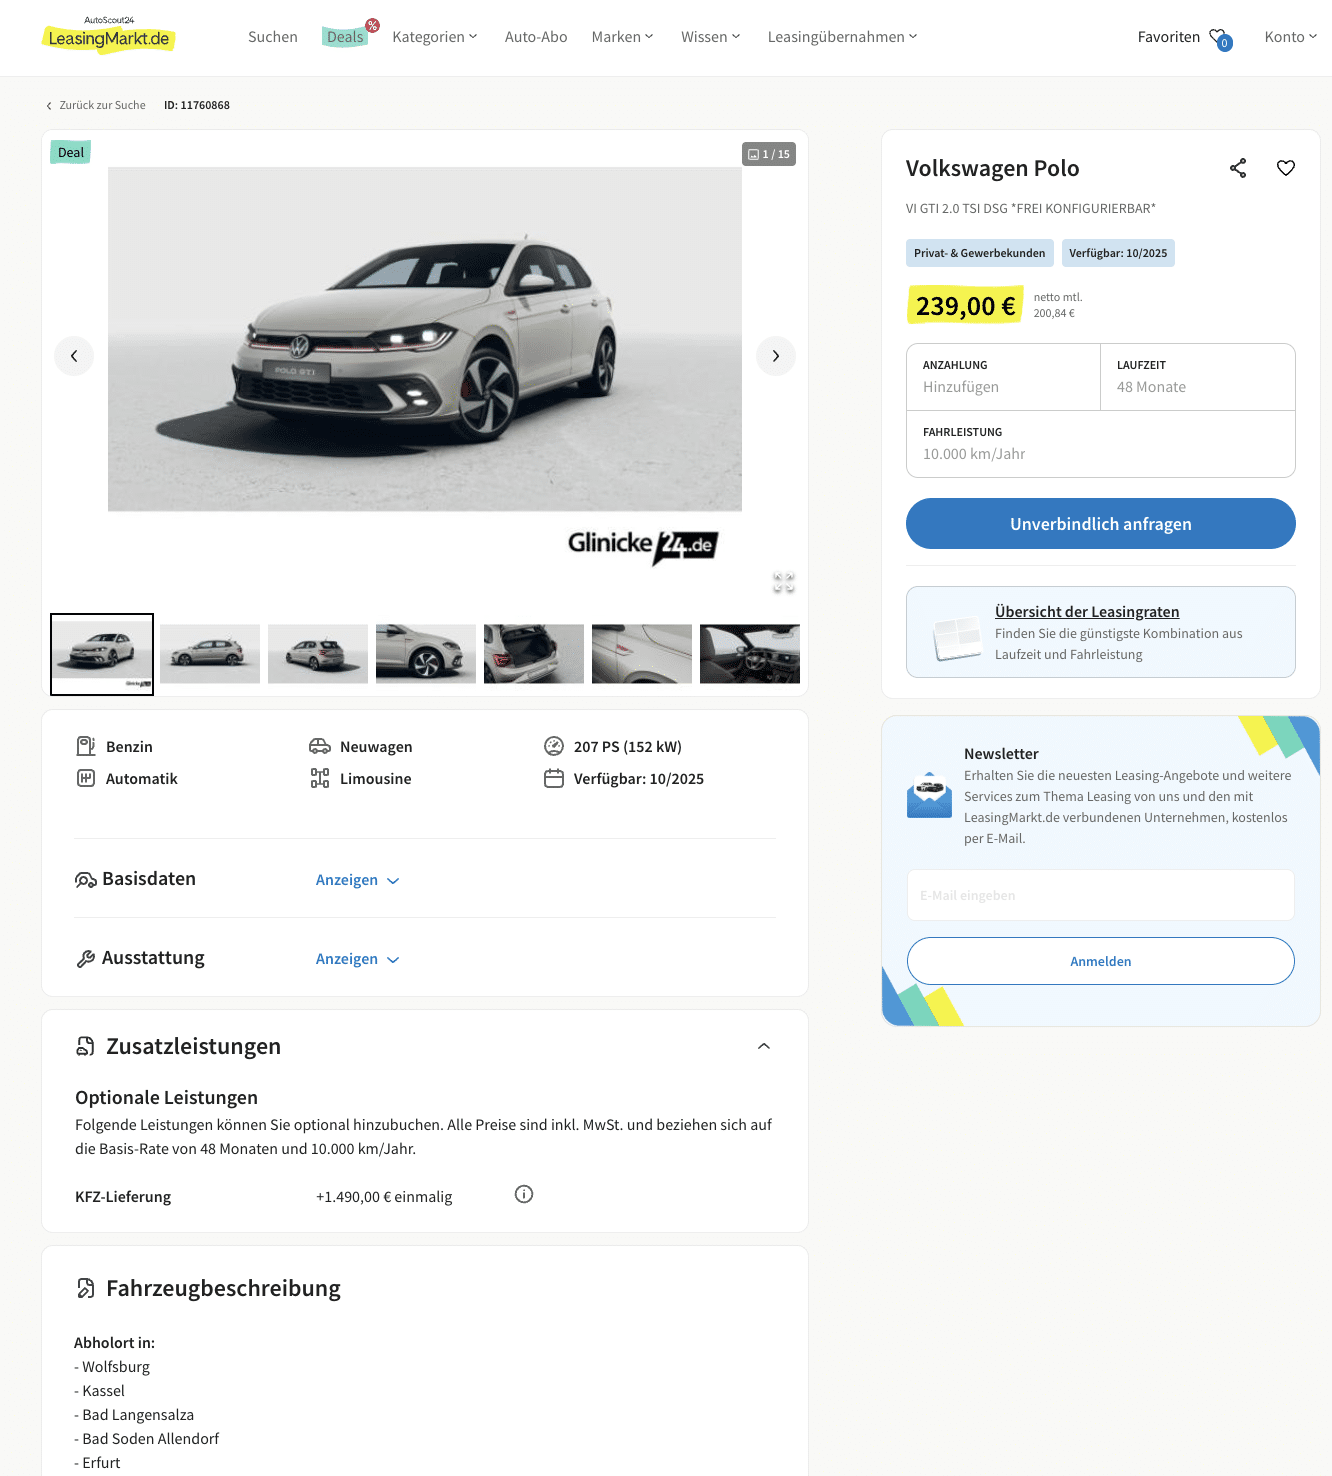
Task: Show next car image arrow
Action: coord(776,356)
